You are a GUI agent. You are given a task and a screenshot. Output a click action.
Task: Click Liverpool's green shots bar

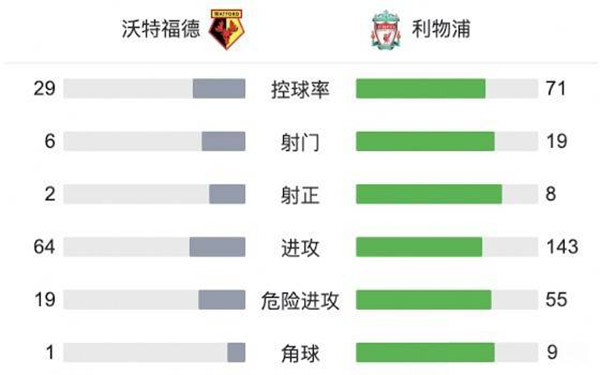pyautogui.click(x=425, y=141)
